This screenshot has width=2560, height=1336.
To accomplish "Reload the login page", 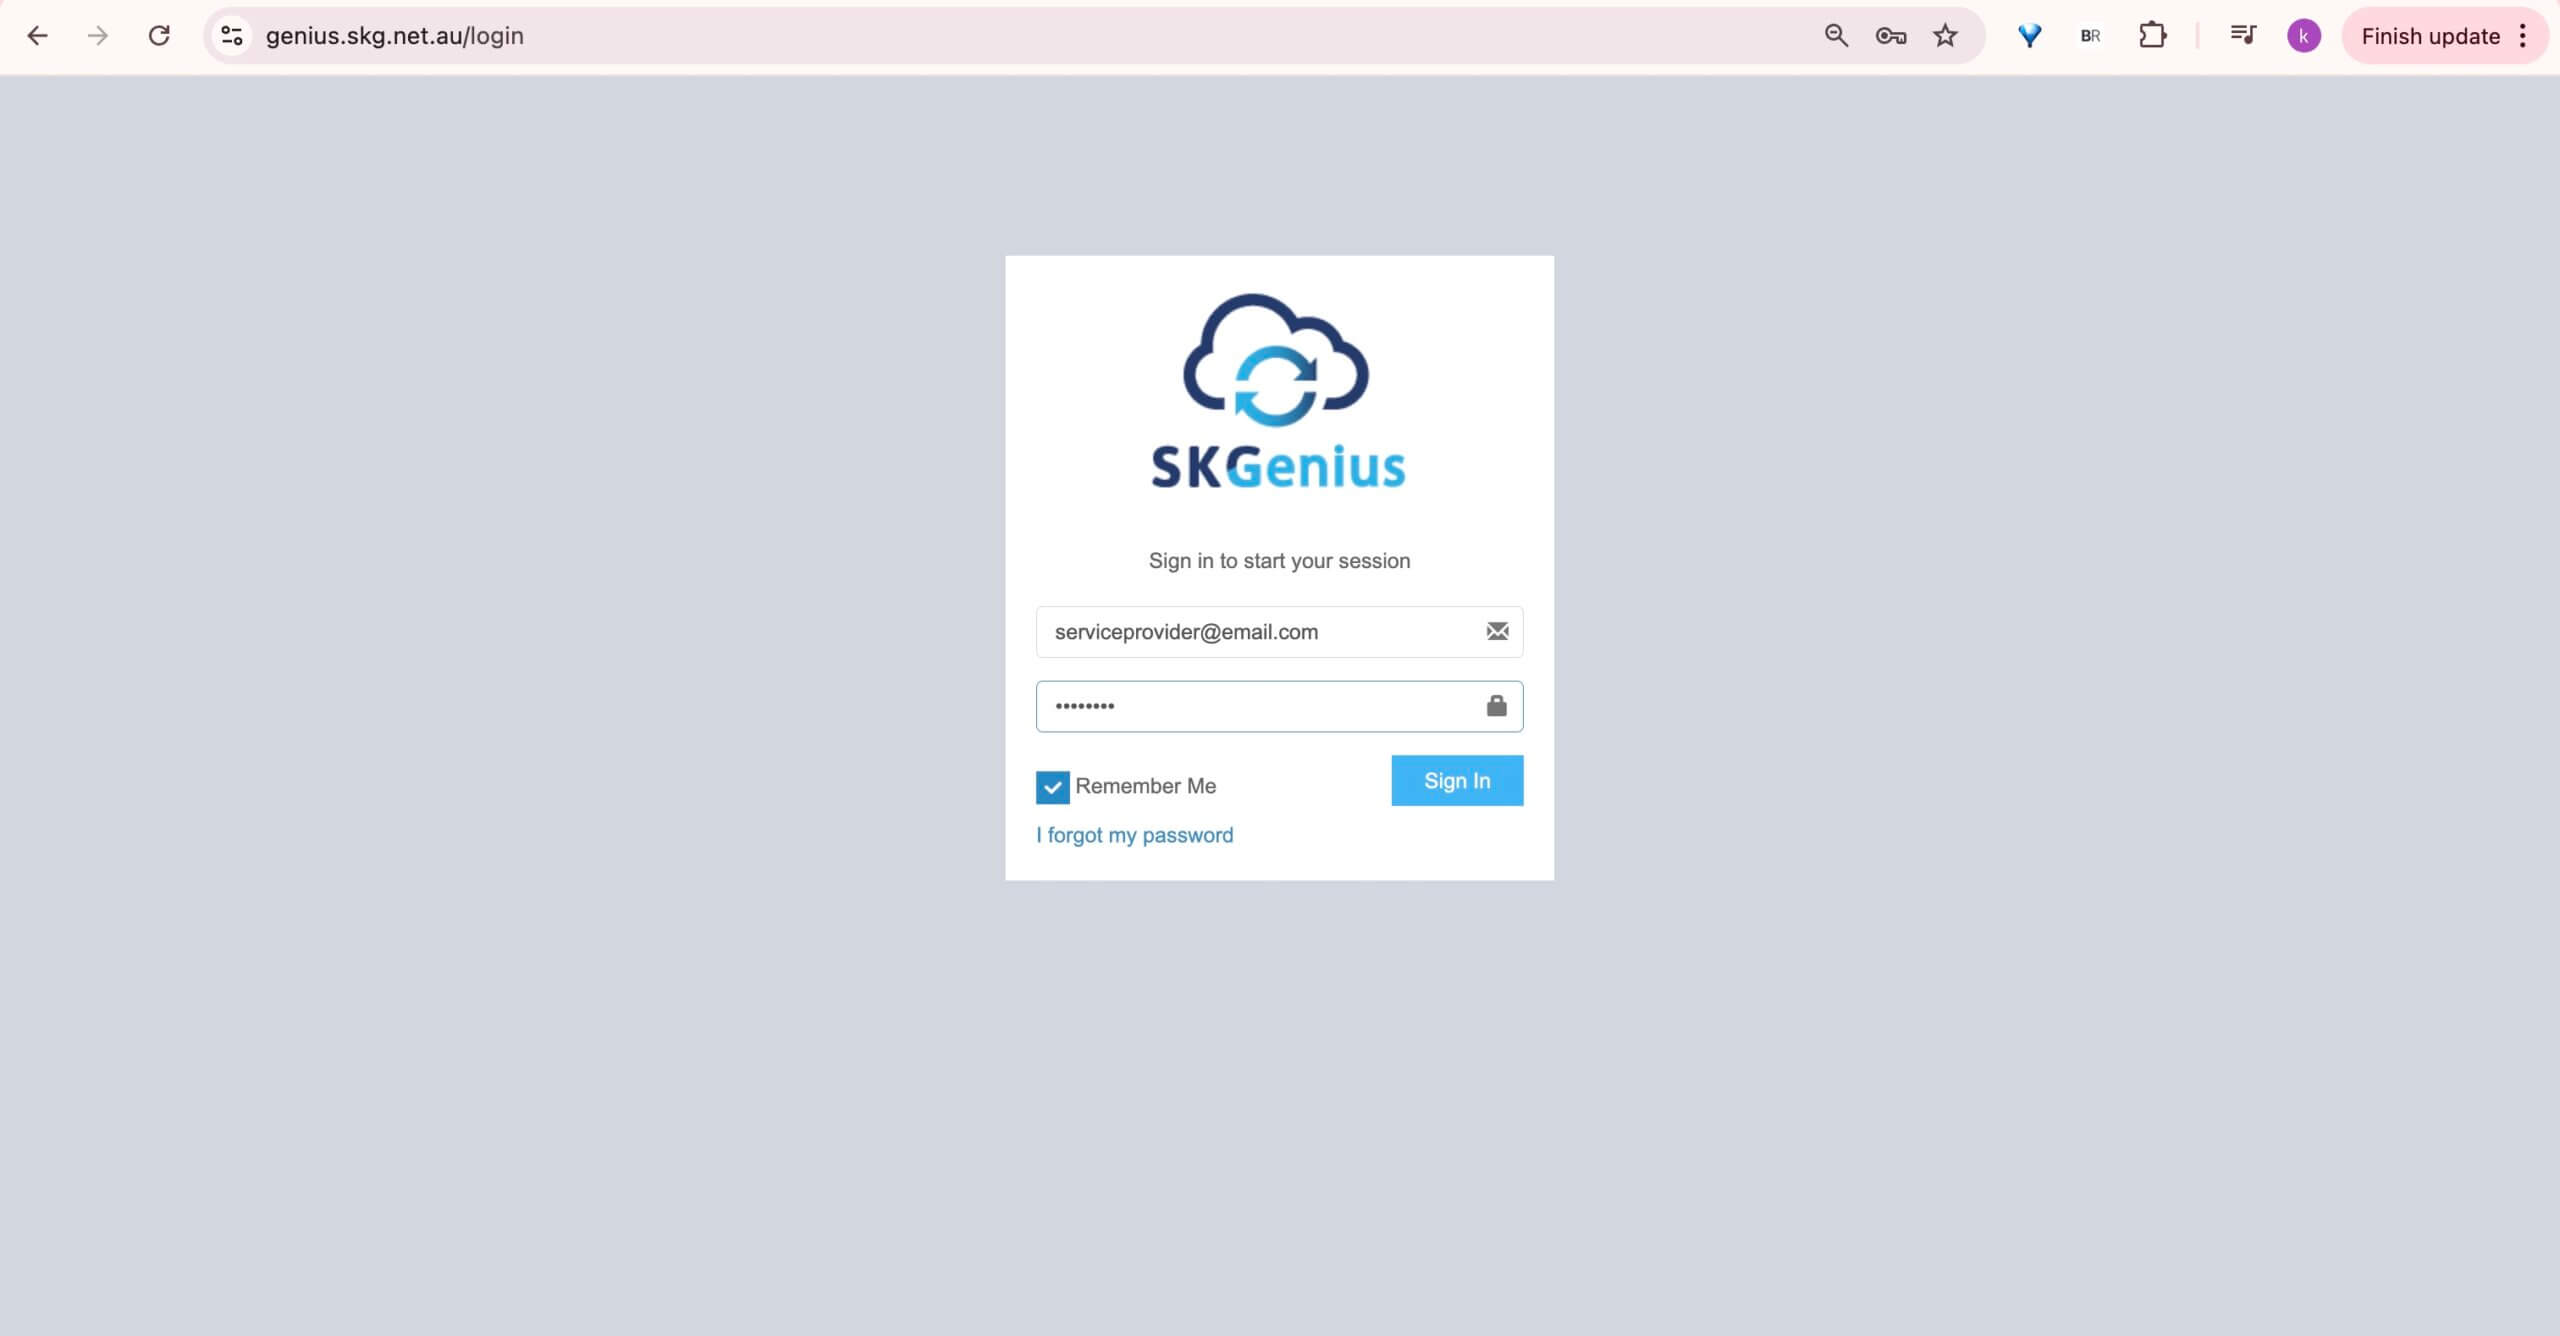I will (x=159, y=36).
